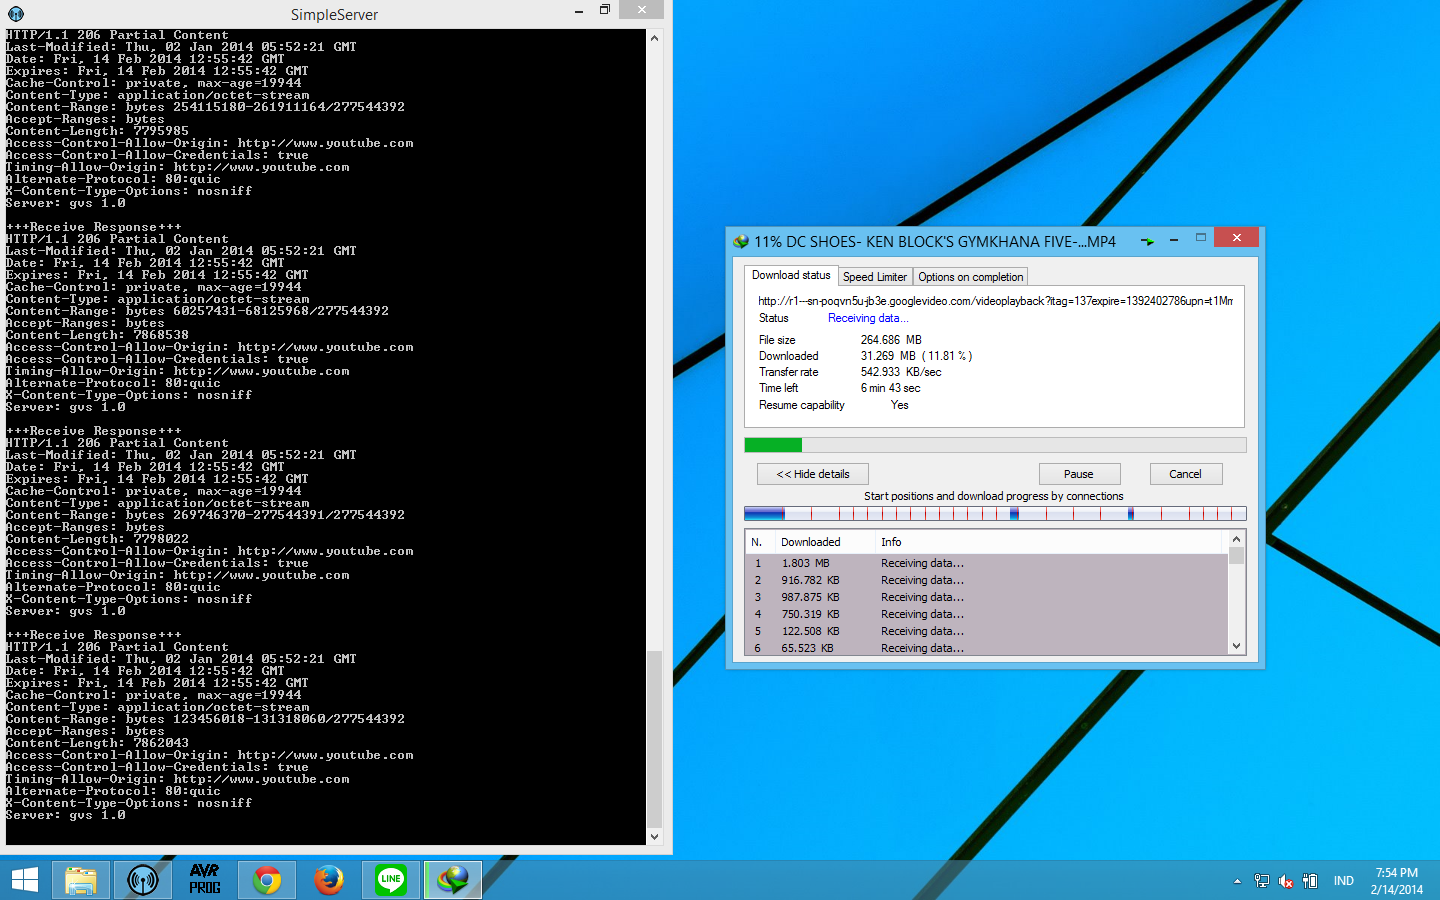Click scroll up arrow in connections list
1440x900 pixels.
point(1237,540)
